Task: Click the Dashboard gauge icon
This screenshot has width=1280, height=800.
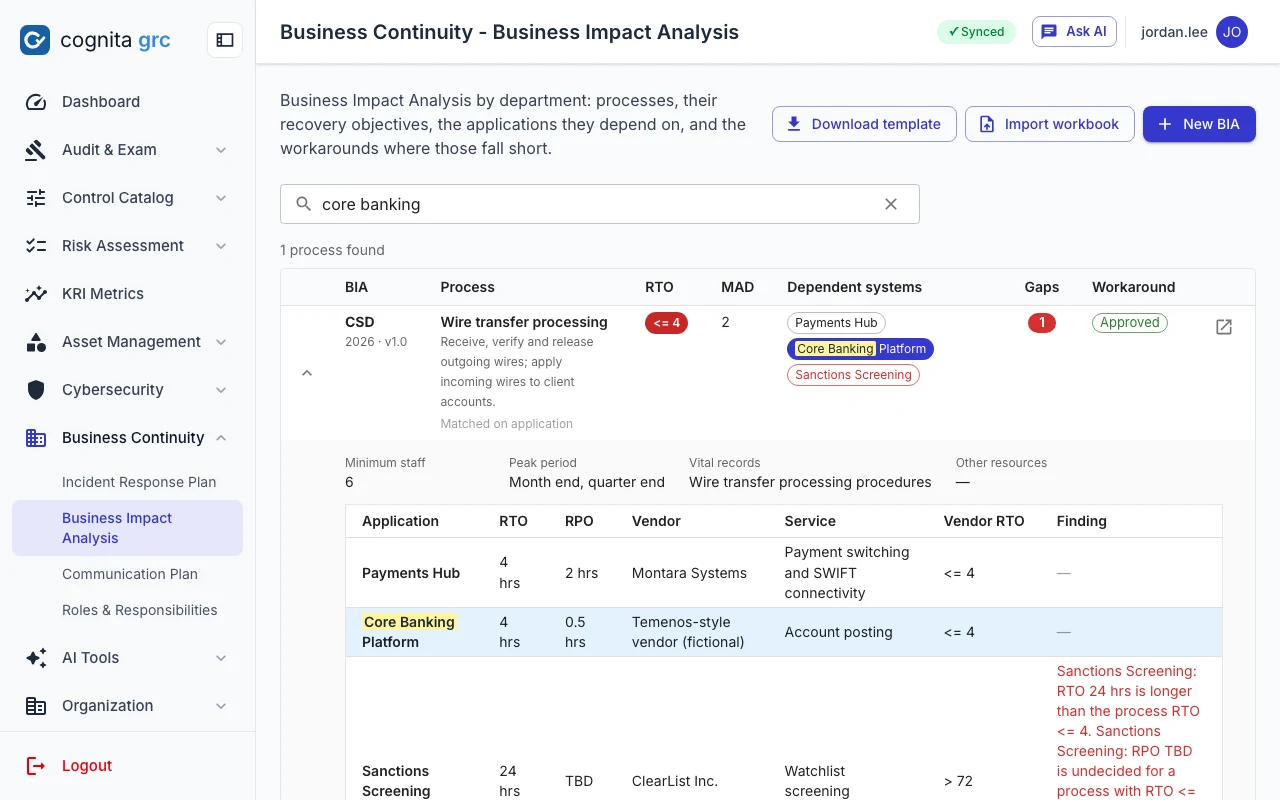Action: (x=36, y=102)
